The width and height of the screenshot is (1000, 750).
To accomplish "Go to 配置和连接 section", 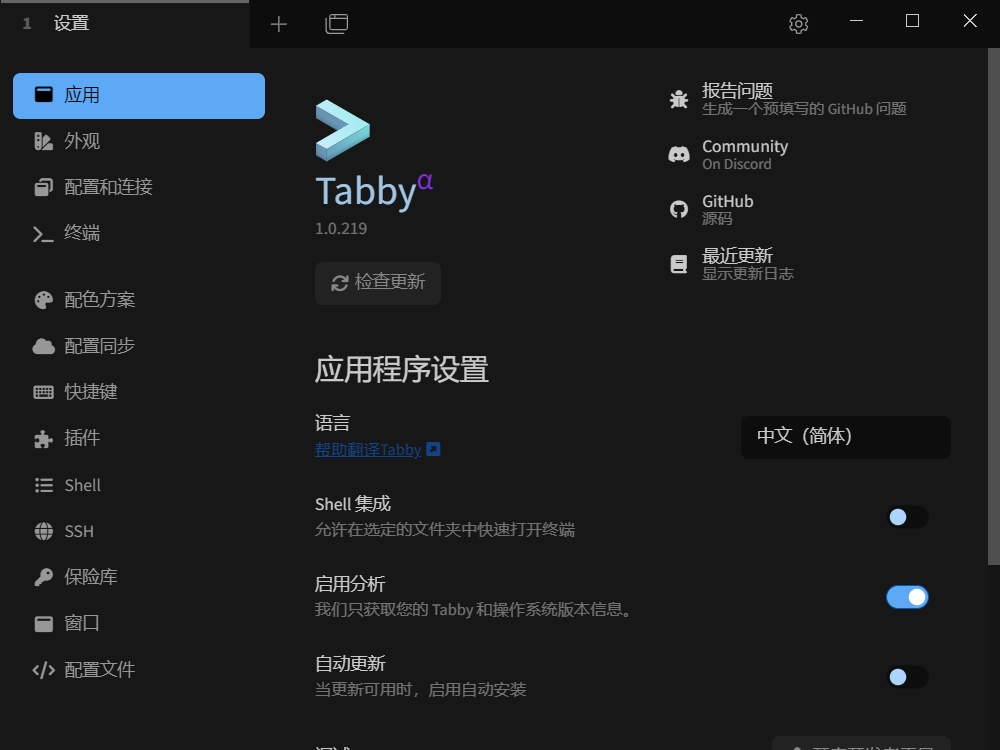I will [139, 187].
